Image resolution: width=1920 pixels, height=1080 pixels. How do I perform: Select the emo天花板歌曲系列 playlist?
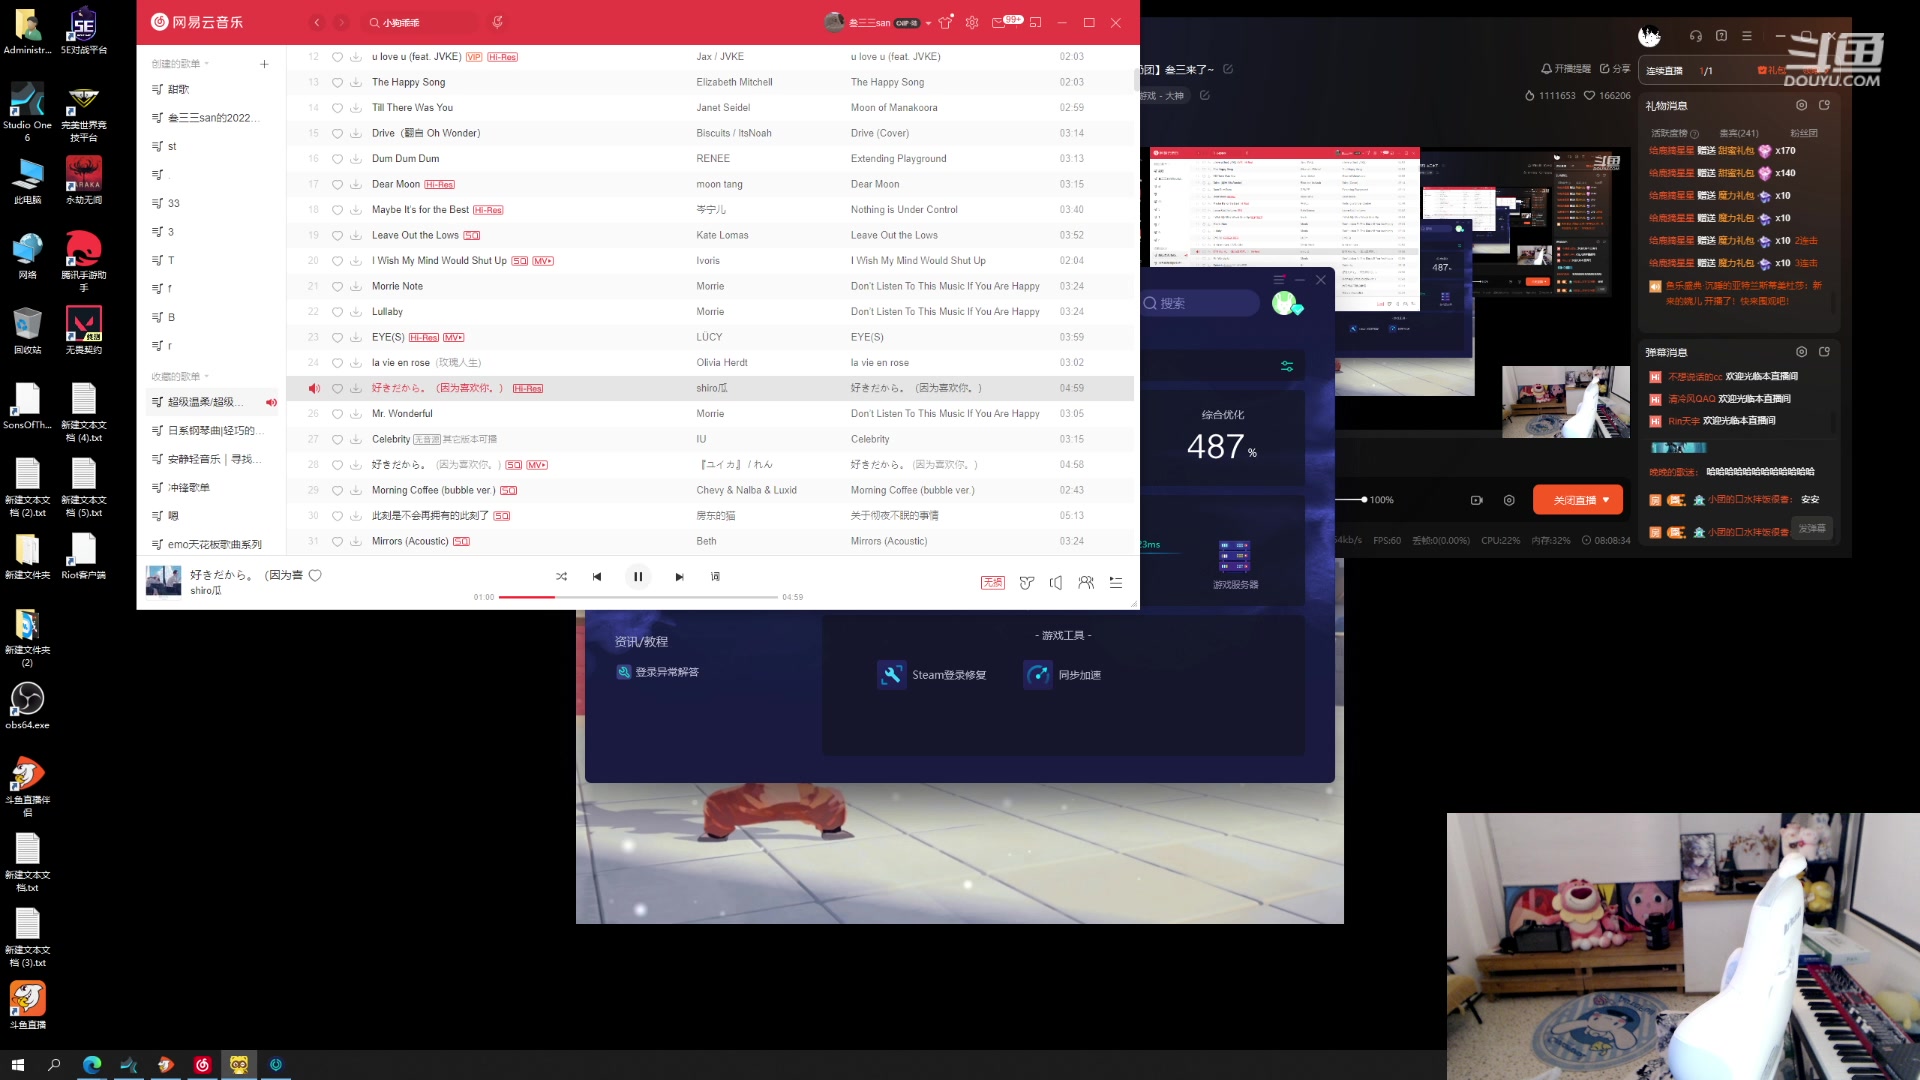214,545
